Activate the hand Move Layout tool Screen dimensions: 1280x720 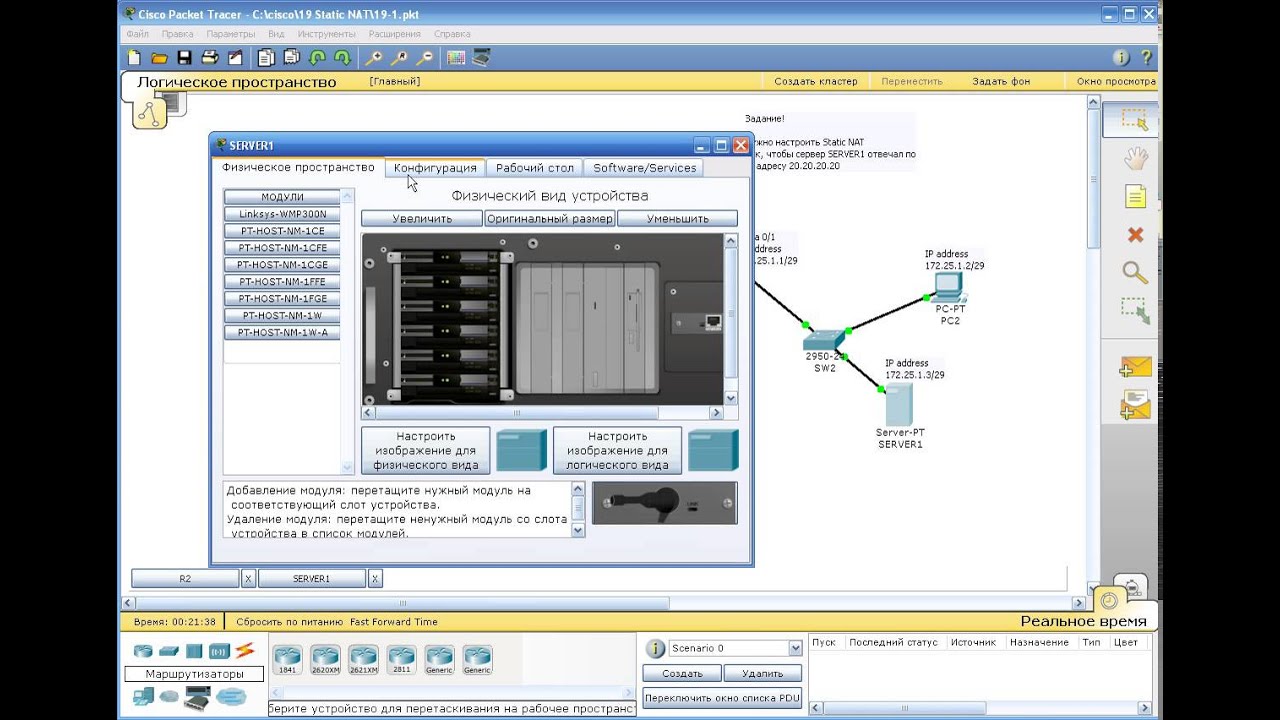[1135, 158]
